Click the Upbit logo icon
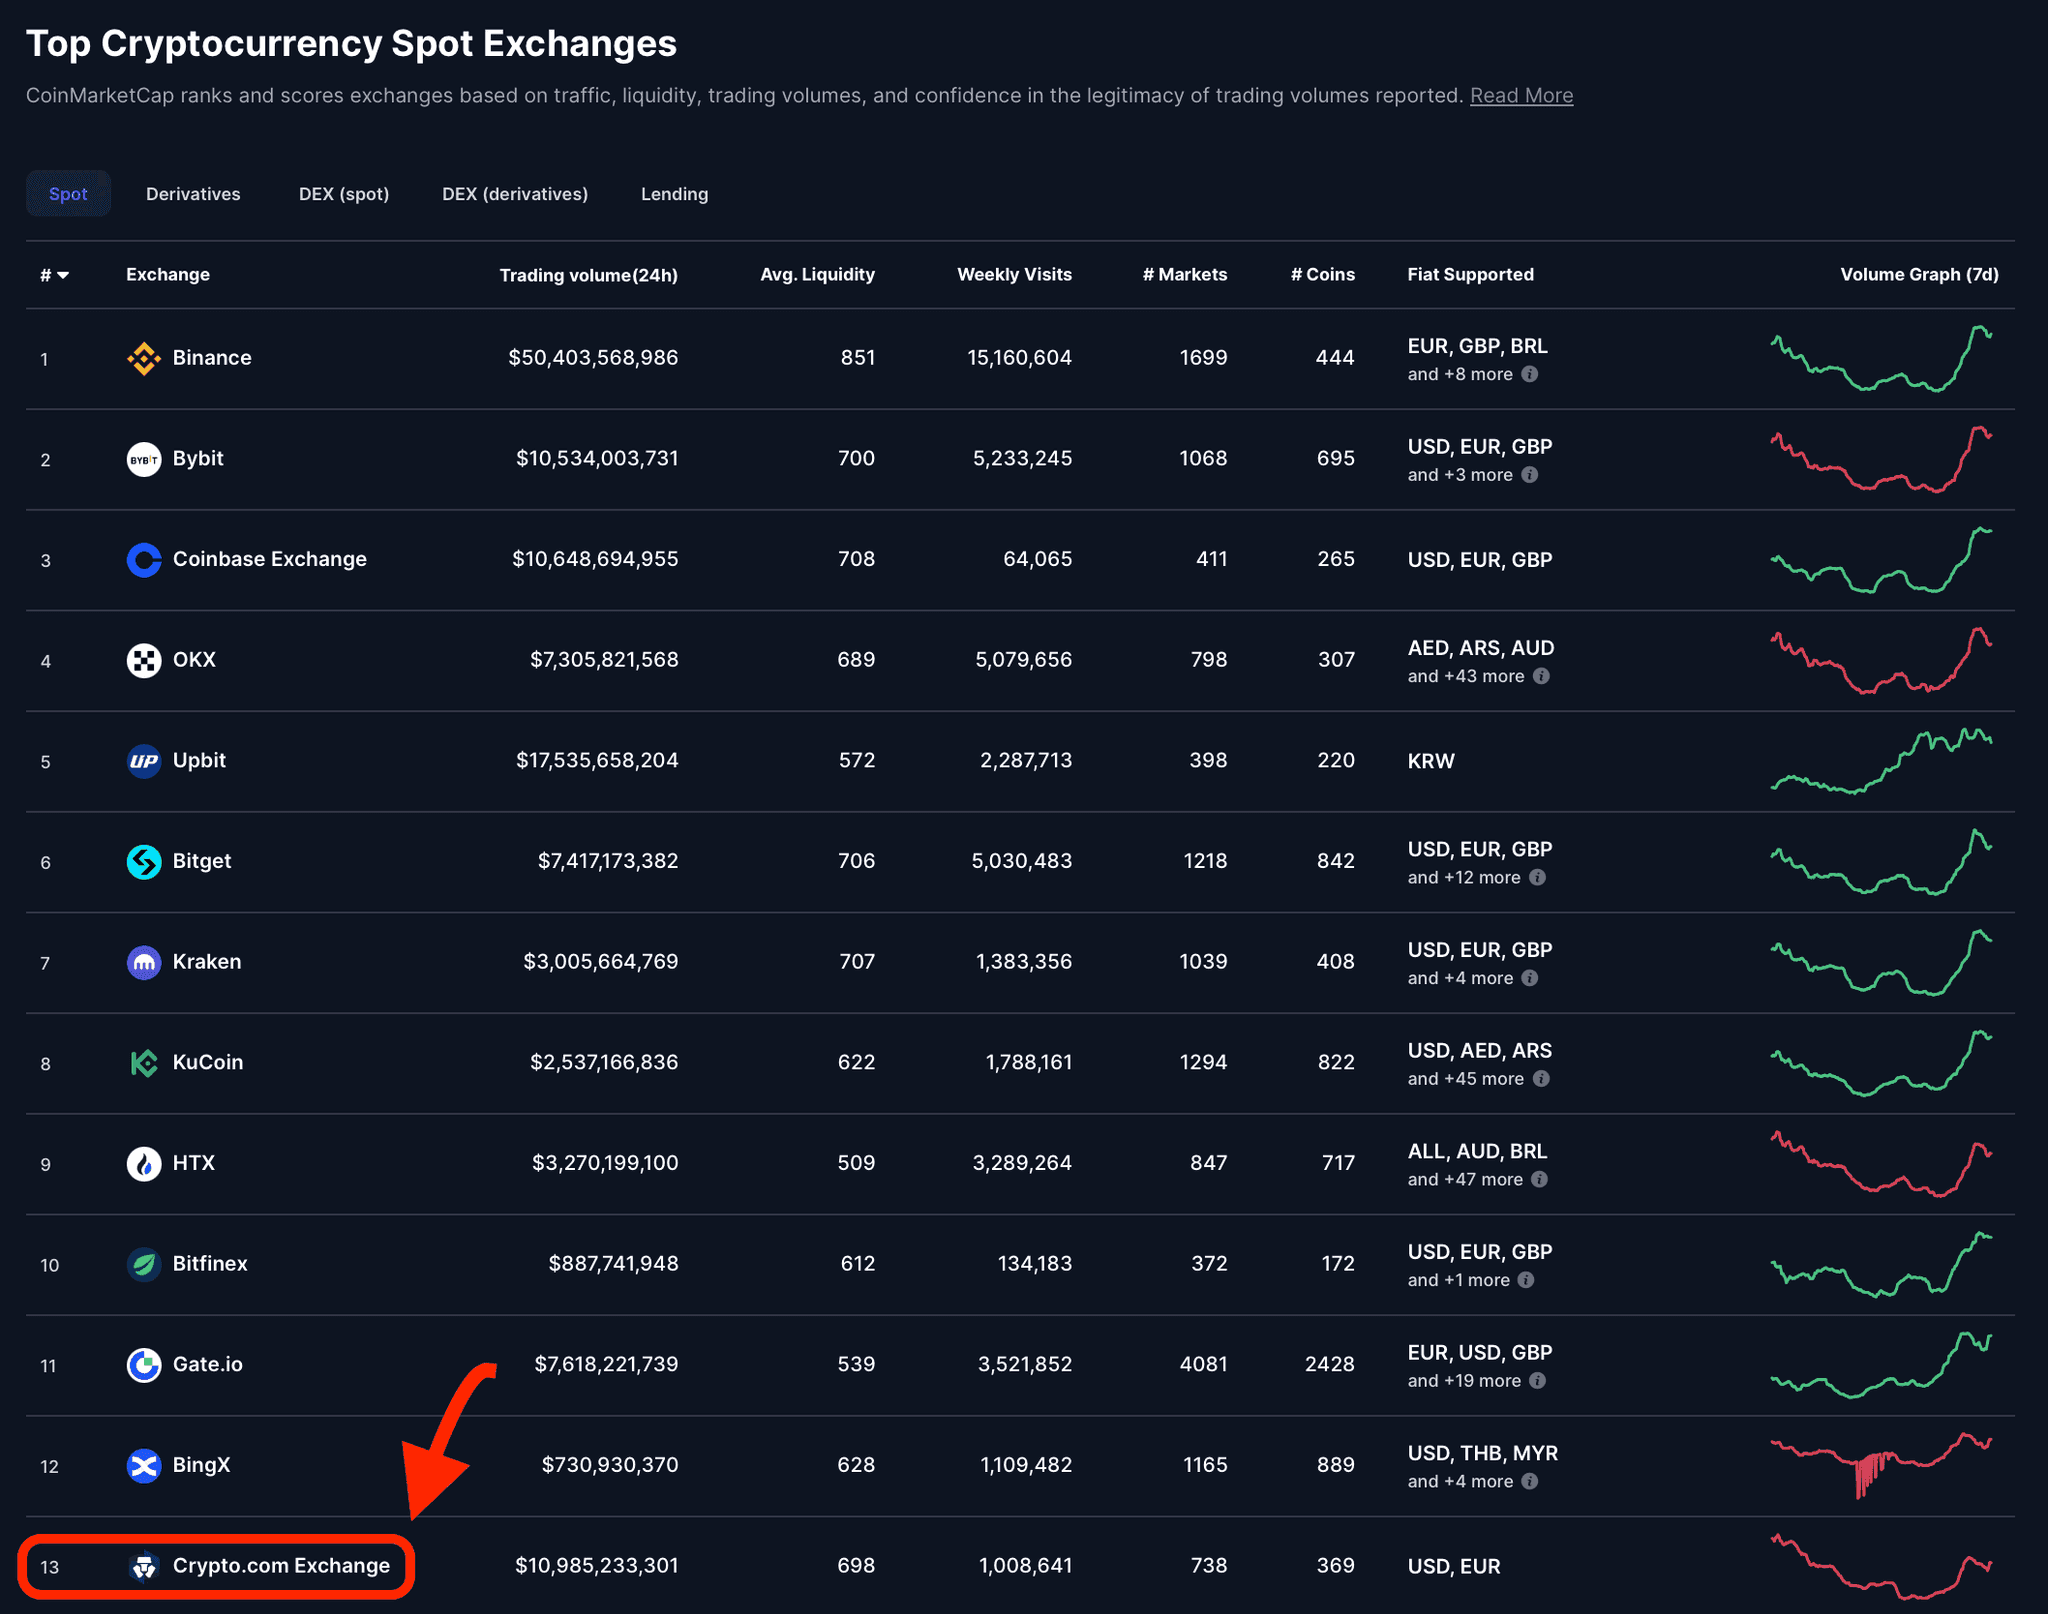 pos(144,761)
